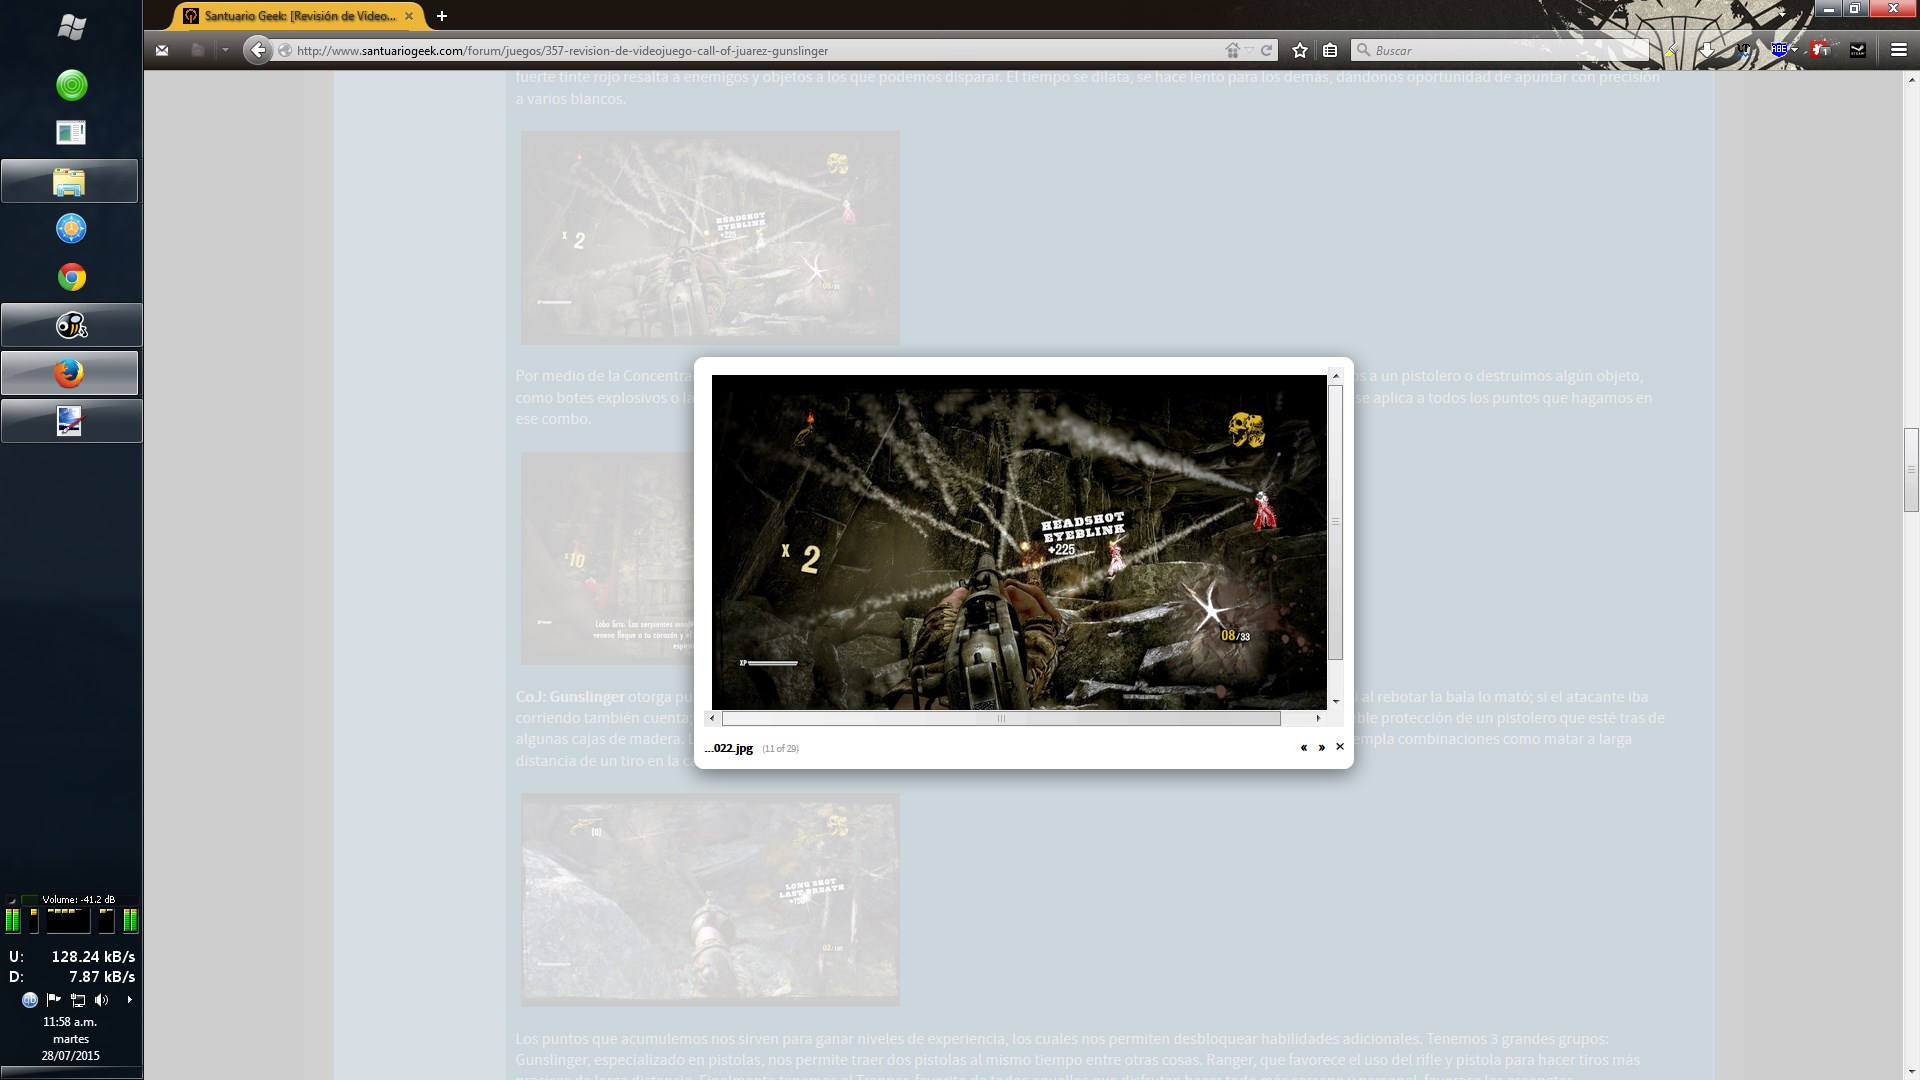Show the next image in lightbox
Screen dimensions: 1920x1080
tap(1322, 747)
